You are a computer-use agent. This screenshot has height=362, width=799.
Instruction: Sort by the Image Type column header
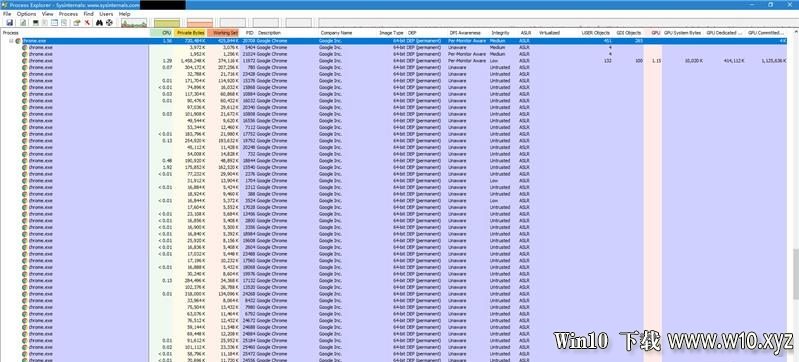[x=392, y=33]
